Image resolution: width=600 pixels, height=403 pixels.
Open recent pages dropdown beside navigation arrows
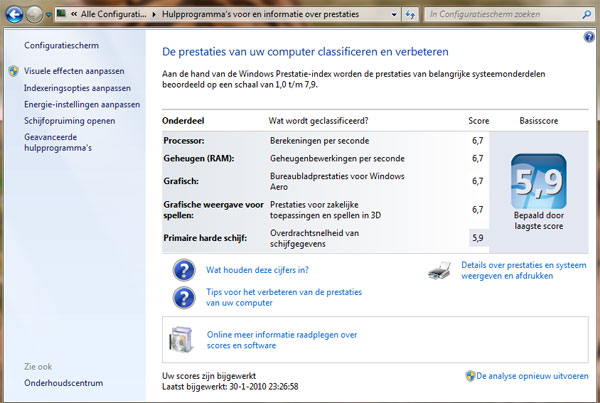pos(48,15)
